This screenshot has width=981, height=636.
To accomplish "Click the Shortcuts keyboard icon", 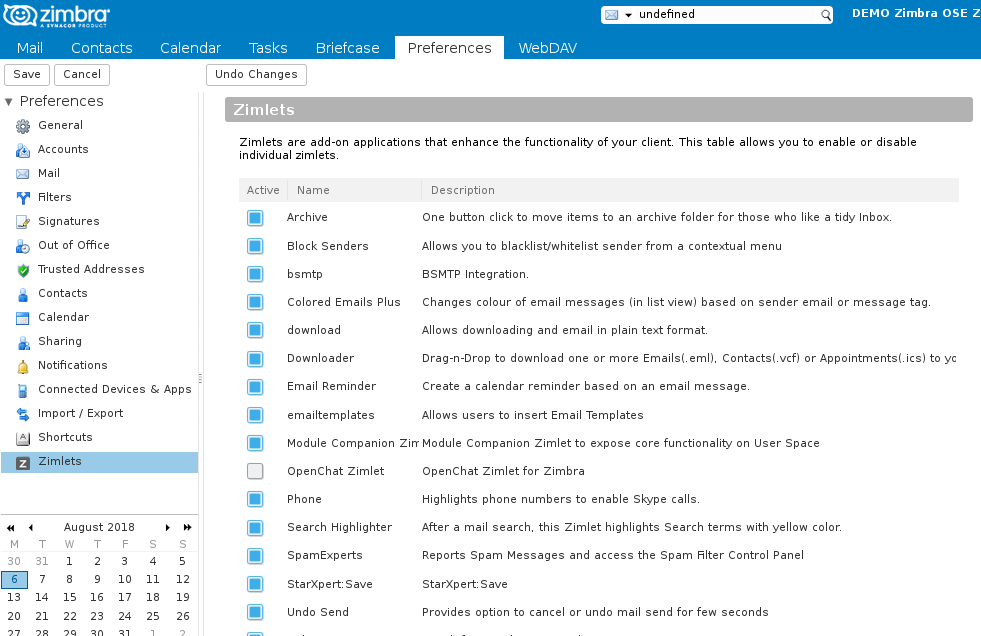I will (x=23, y=438).
